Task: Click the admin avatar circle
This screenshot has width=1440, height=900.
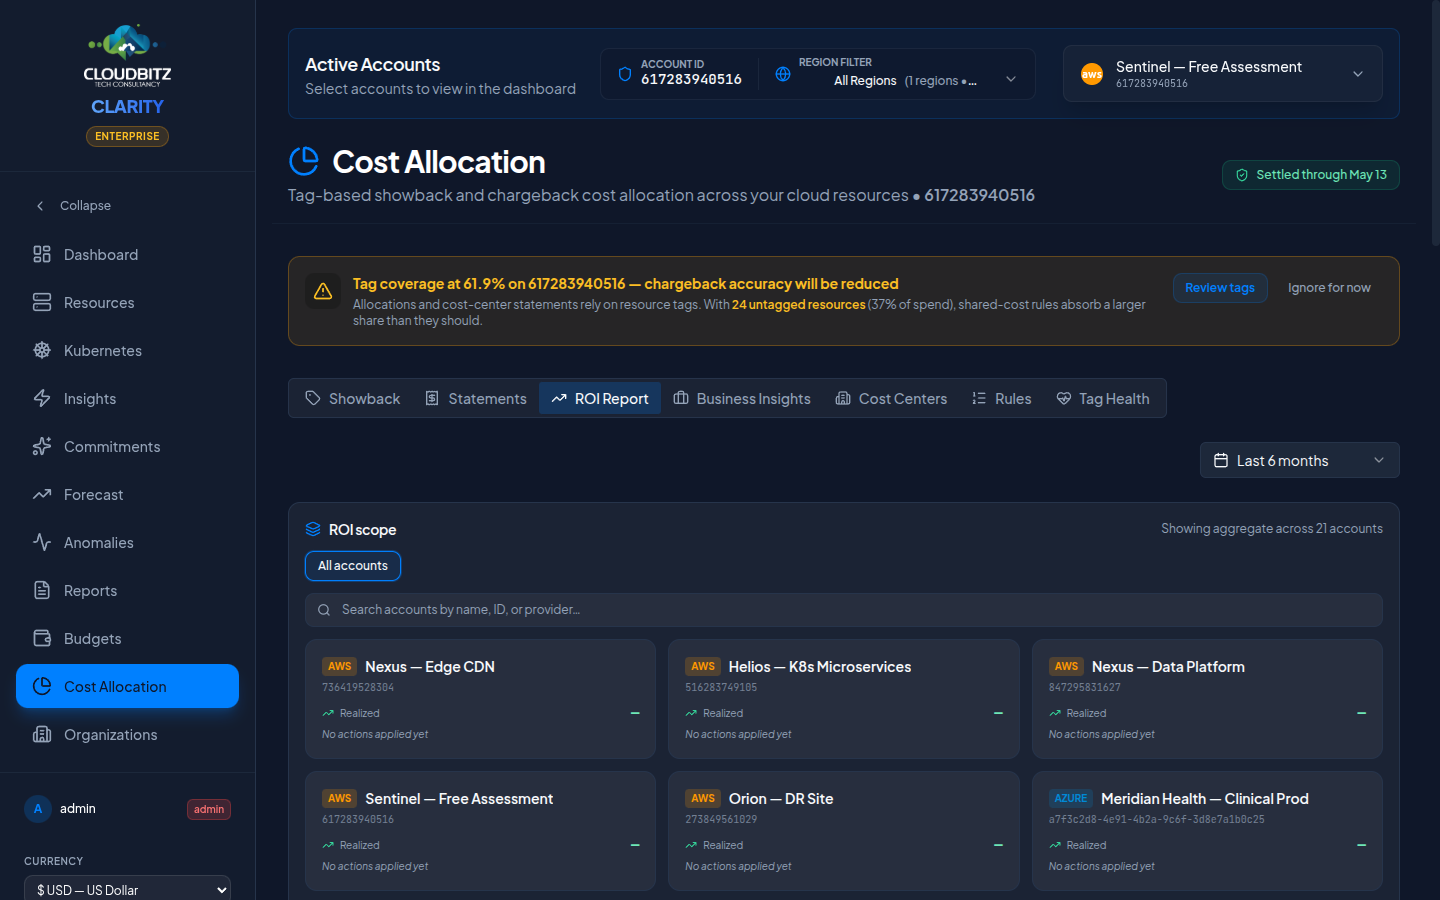Action: pos(38,809)
